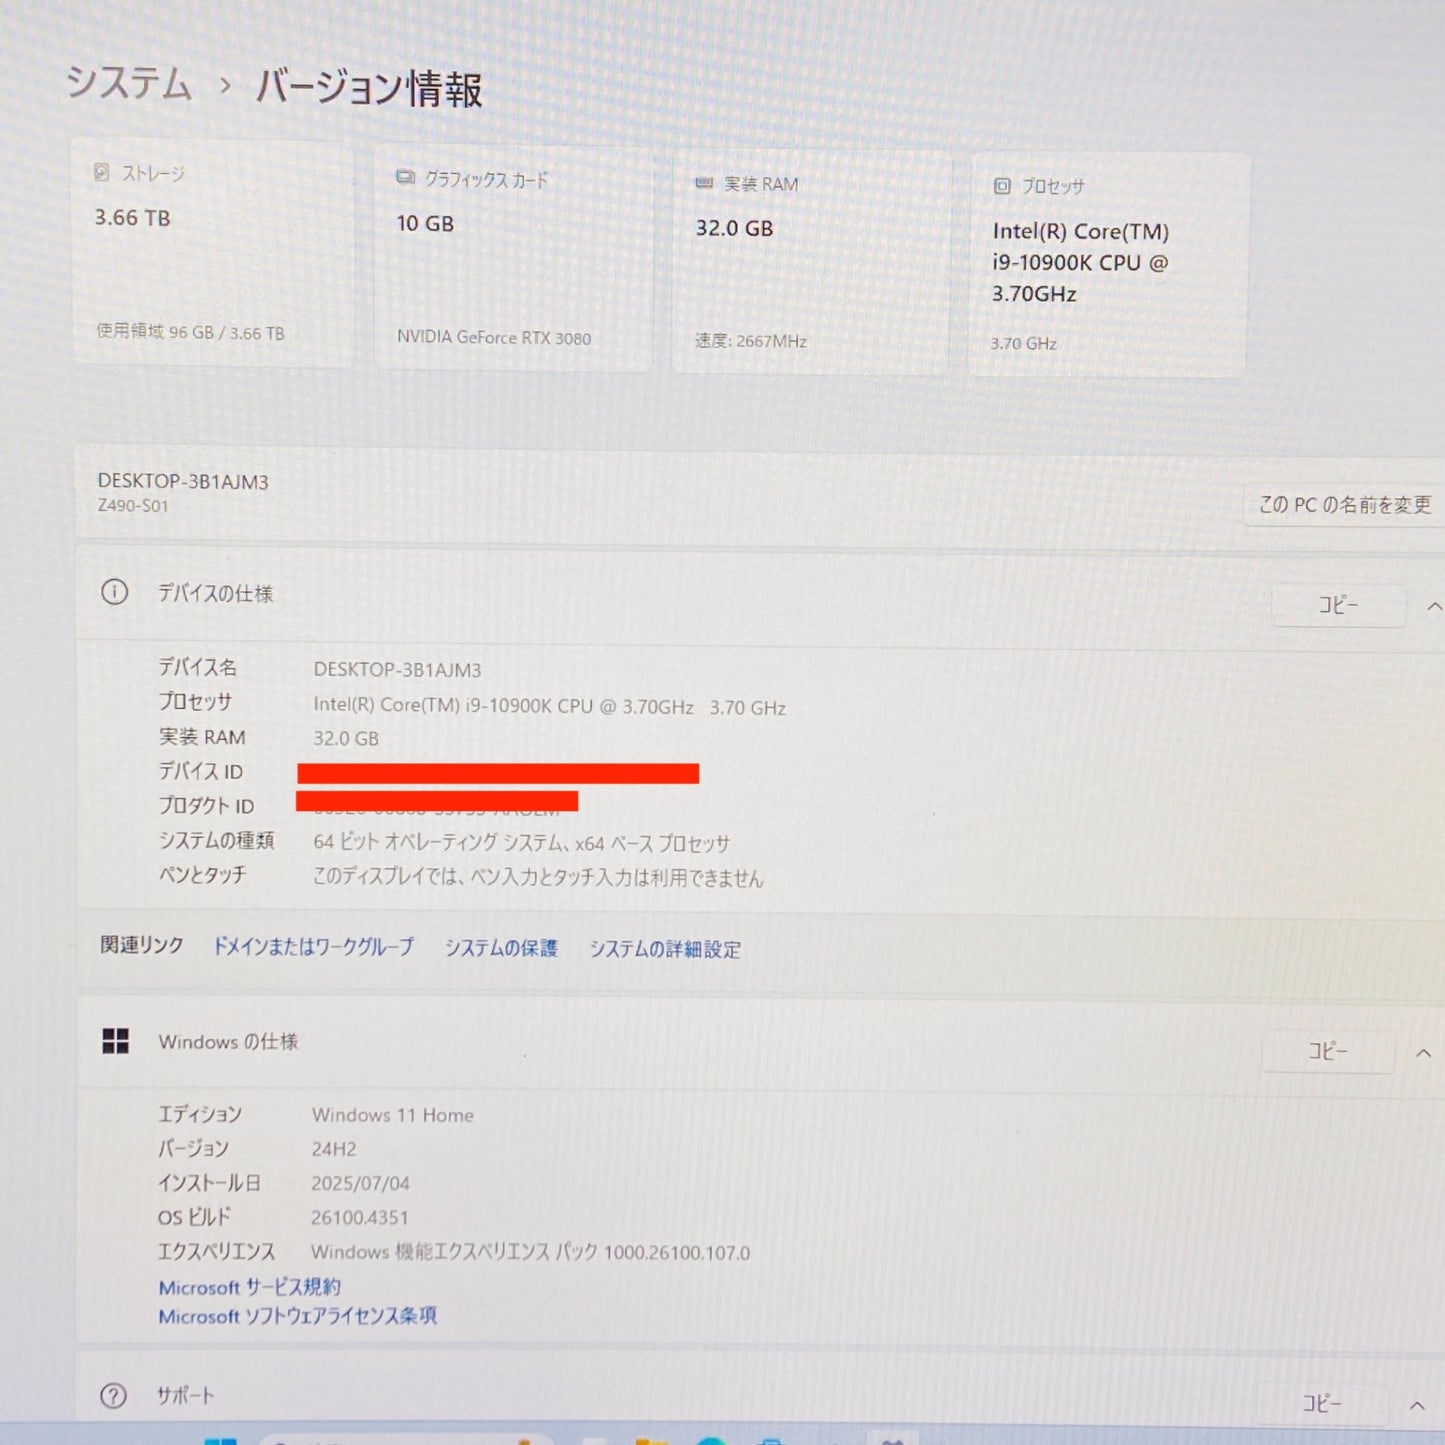1445x1445 pixels.
Task: Click the このPCの名前を変更 button
Action: pos(1345,505)
